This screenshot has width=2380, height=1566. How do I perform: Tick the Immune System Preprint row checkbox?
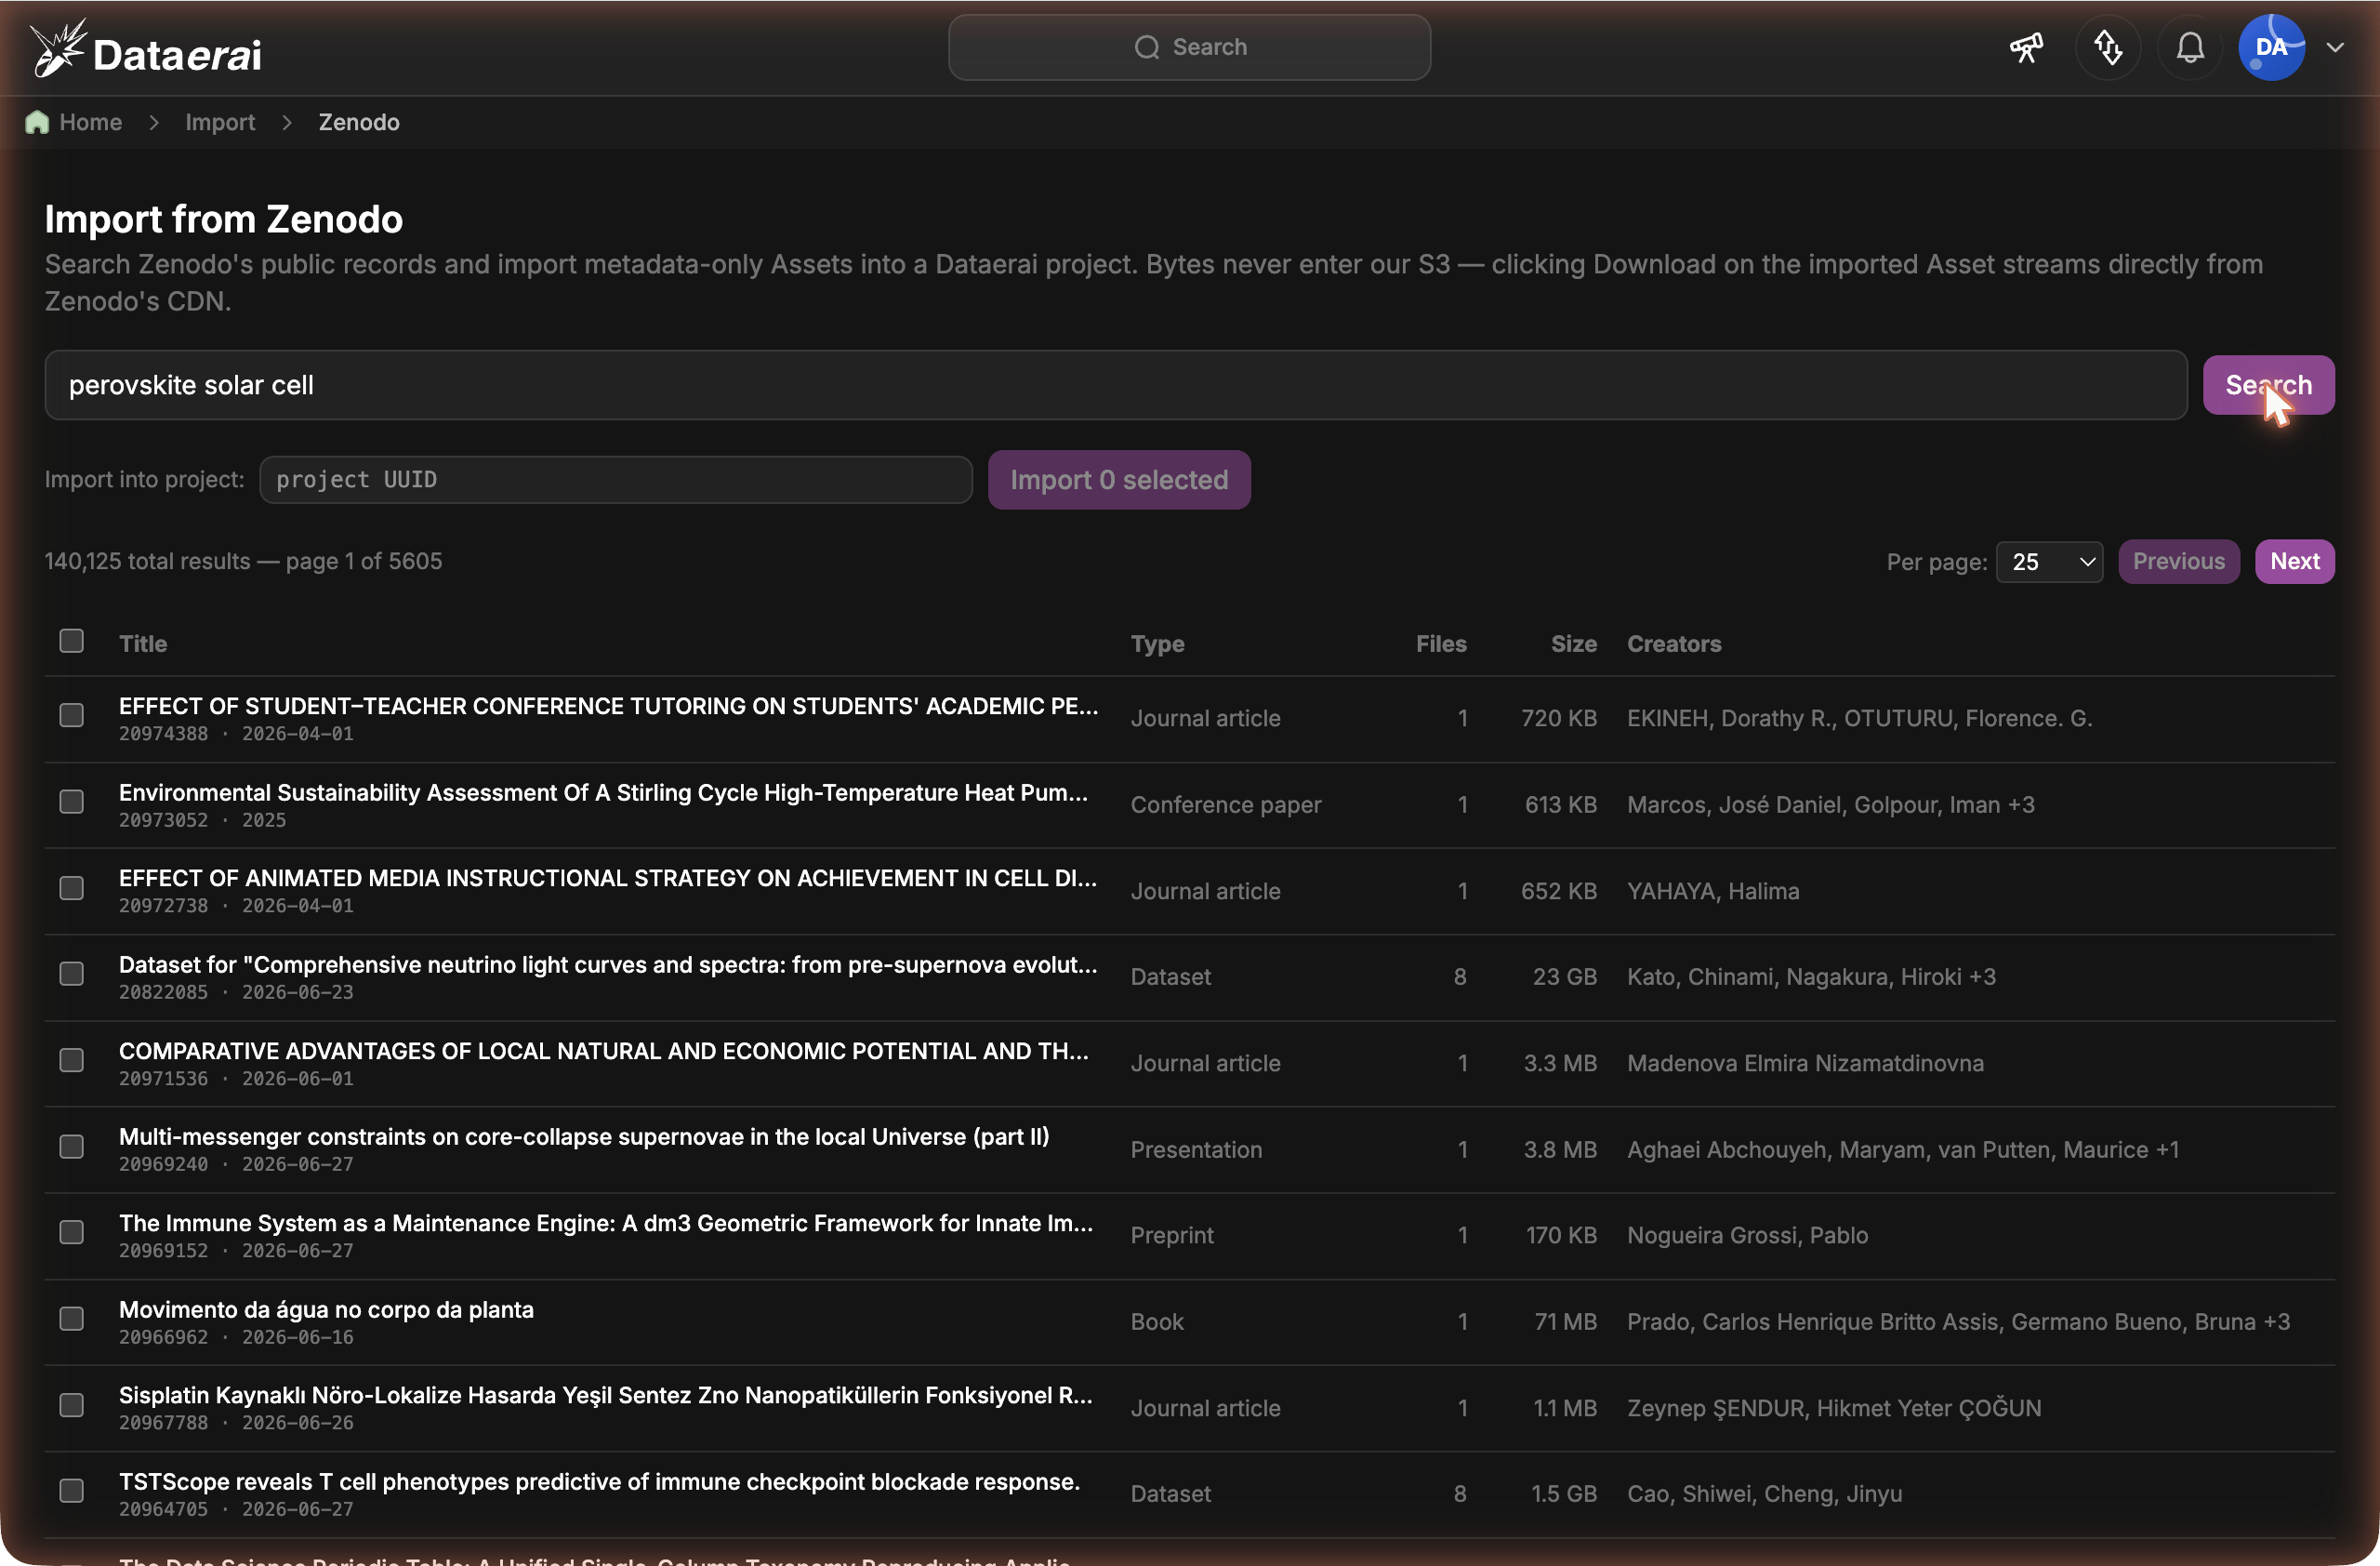pos(71,1233)
